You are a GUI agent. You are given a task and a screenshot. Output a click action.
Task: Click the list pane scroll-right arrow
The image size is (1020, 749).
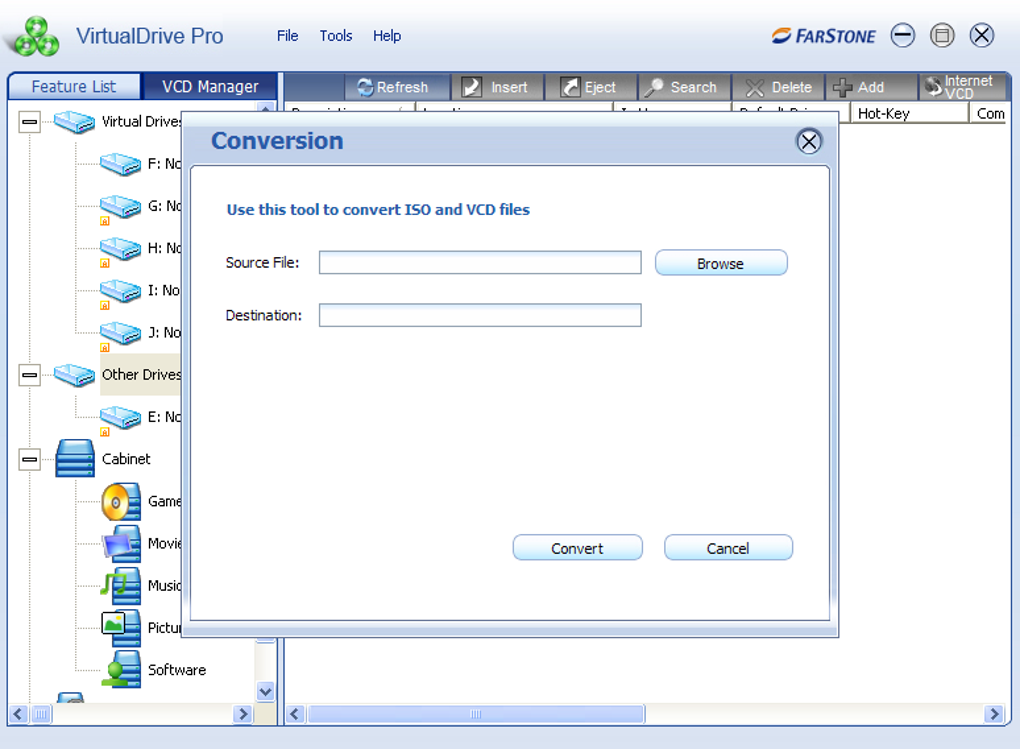[994, 714]
